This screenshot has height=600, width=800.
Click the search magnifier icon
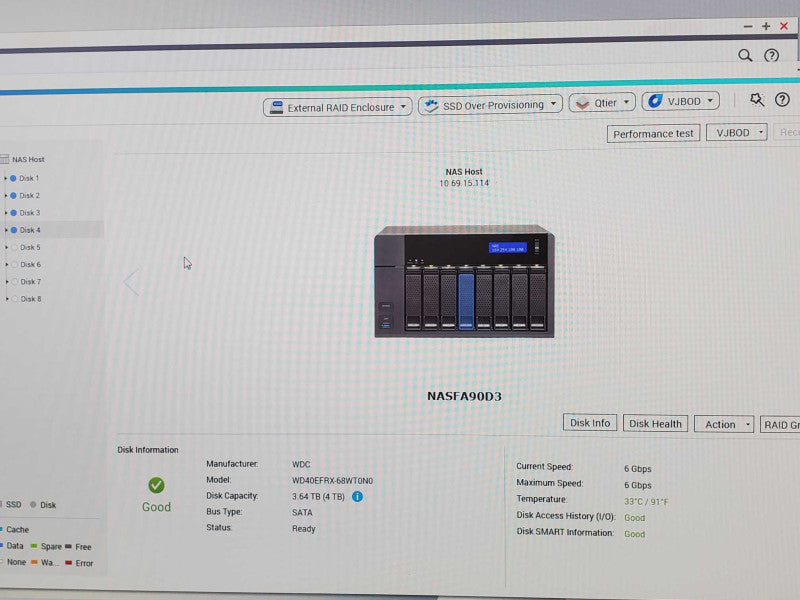click(x=745, y=55)
